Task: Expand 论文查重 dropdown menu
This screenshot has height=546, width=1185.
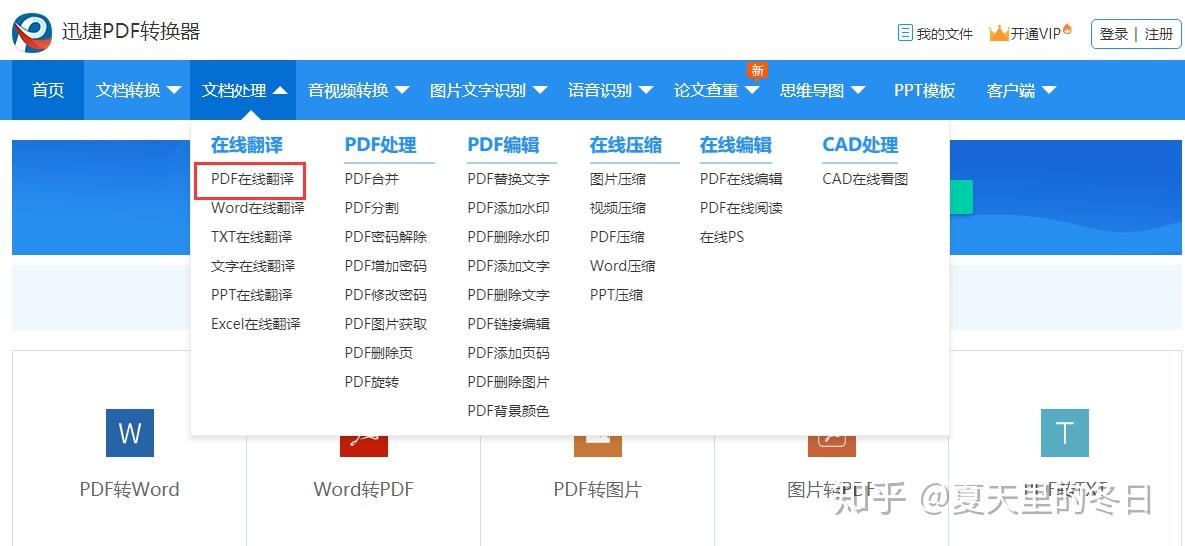Action: pos(716,90)
